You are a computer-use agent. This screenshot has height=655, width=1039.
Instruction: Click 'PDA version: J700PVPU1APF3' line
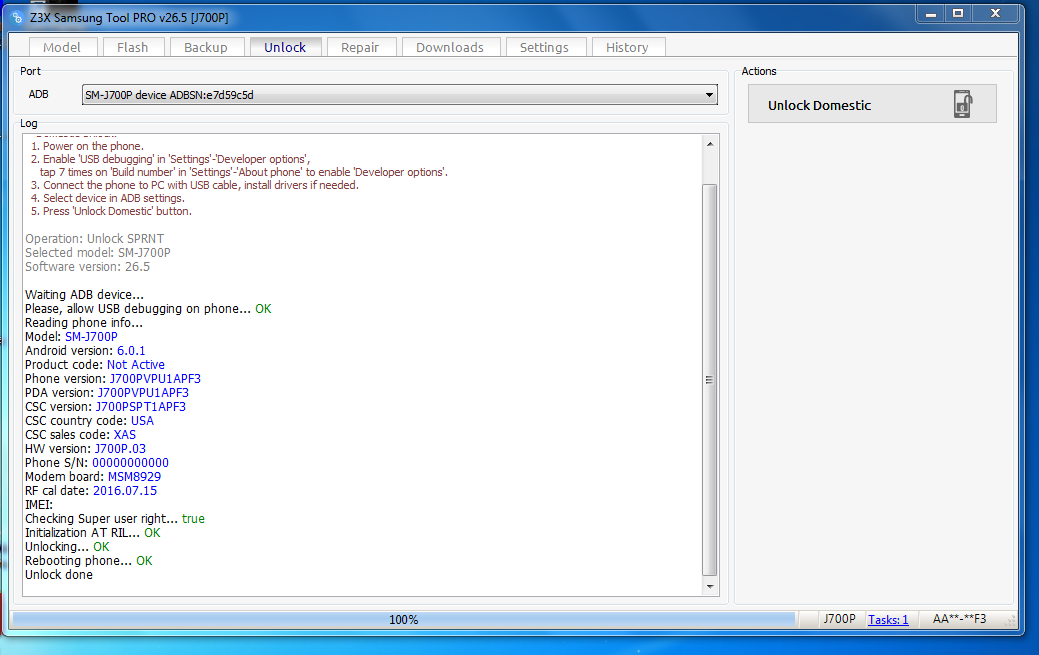(x=107, y=392)
